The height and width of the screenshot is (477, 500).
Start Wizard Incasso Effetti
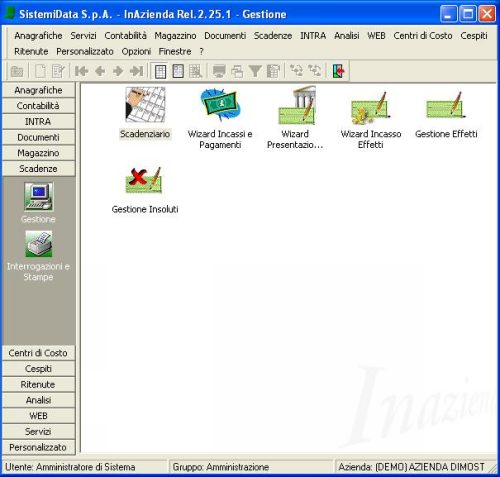point(370,107)
